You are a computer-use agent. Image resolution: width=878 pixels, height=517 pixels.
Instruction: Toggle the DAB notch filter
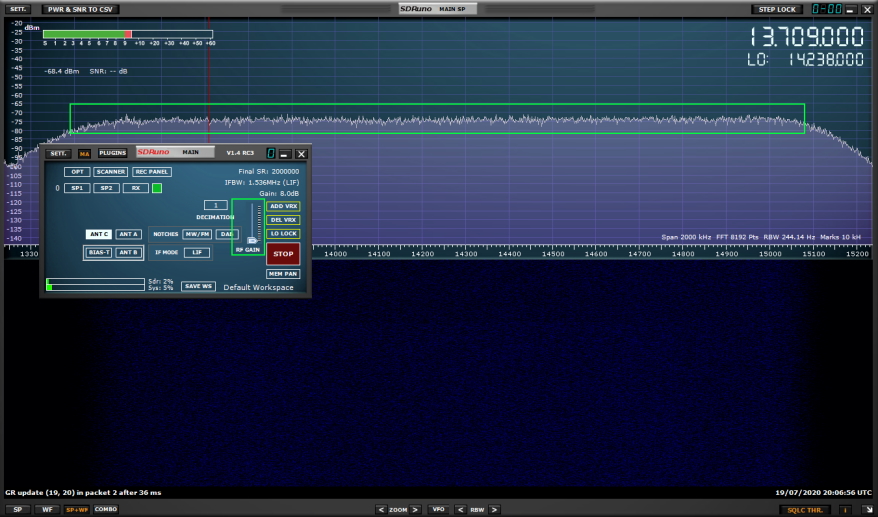pyautogui.click(x=226, y=234)
